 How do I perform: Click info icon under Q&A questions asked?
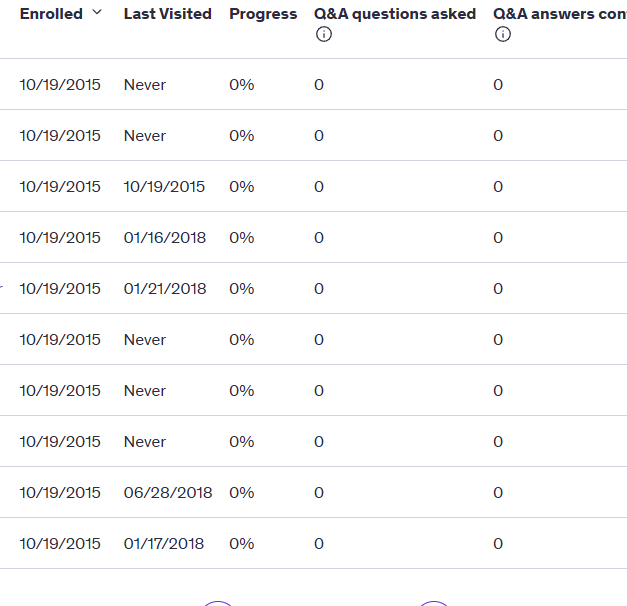tap(323, 34)
